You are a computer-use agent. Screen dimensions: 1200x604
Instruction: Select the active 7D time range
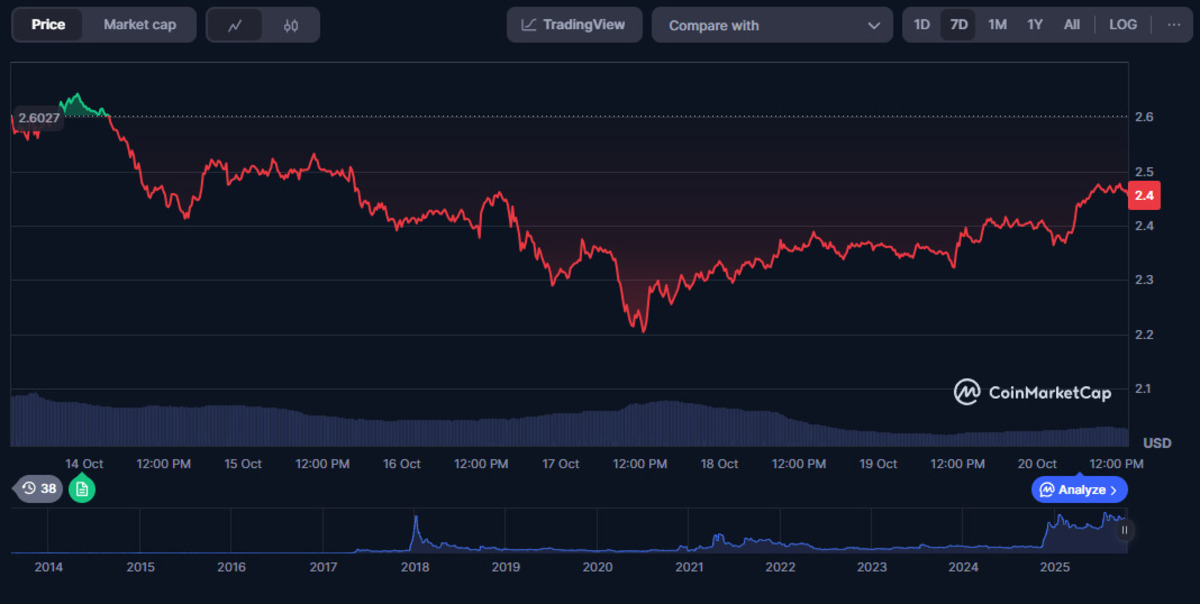[958, 25]
